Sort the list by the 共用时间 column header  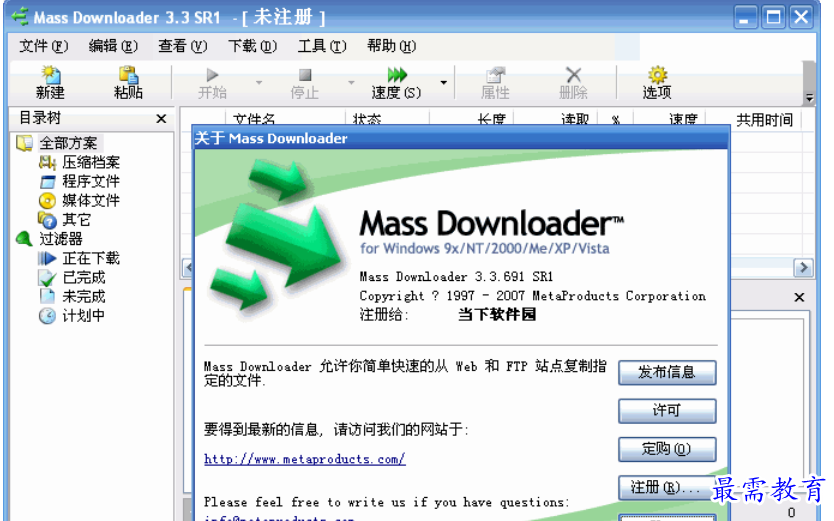pyautogui.click(x=764, y=120)
